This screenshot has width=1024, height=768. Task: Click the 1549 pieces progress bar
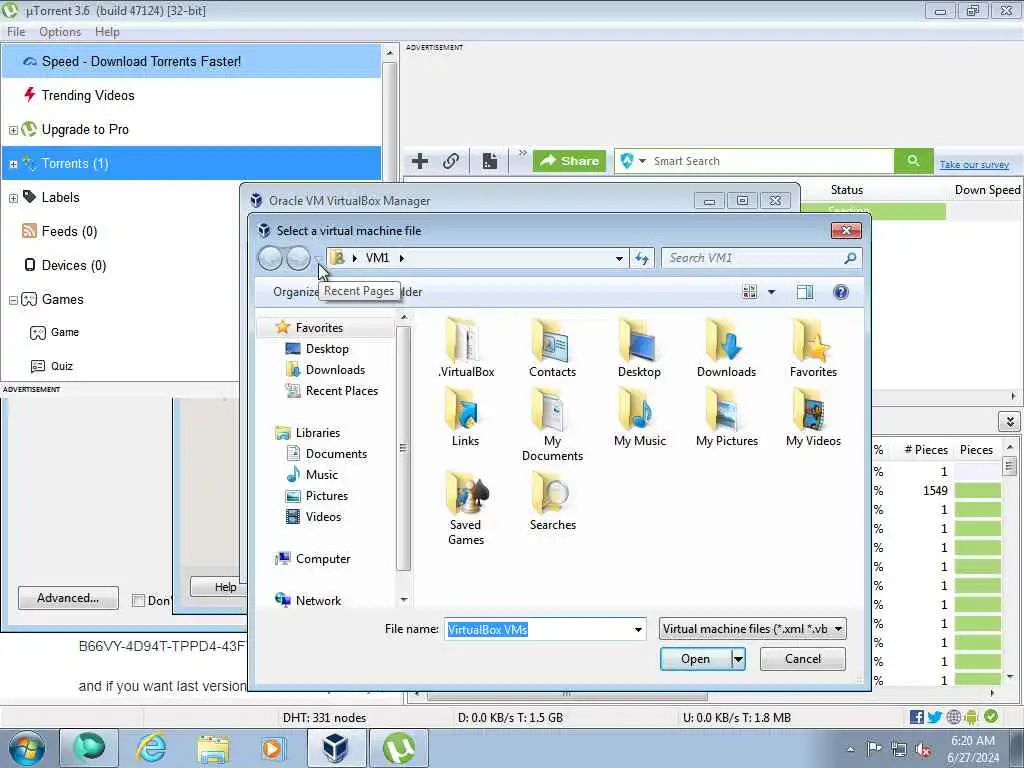977,490
